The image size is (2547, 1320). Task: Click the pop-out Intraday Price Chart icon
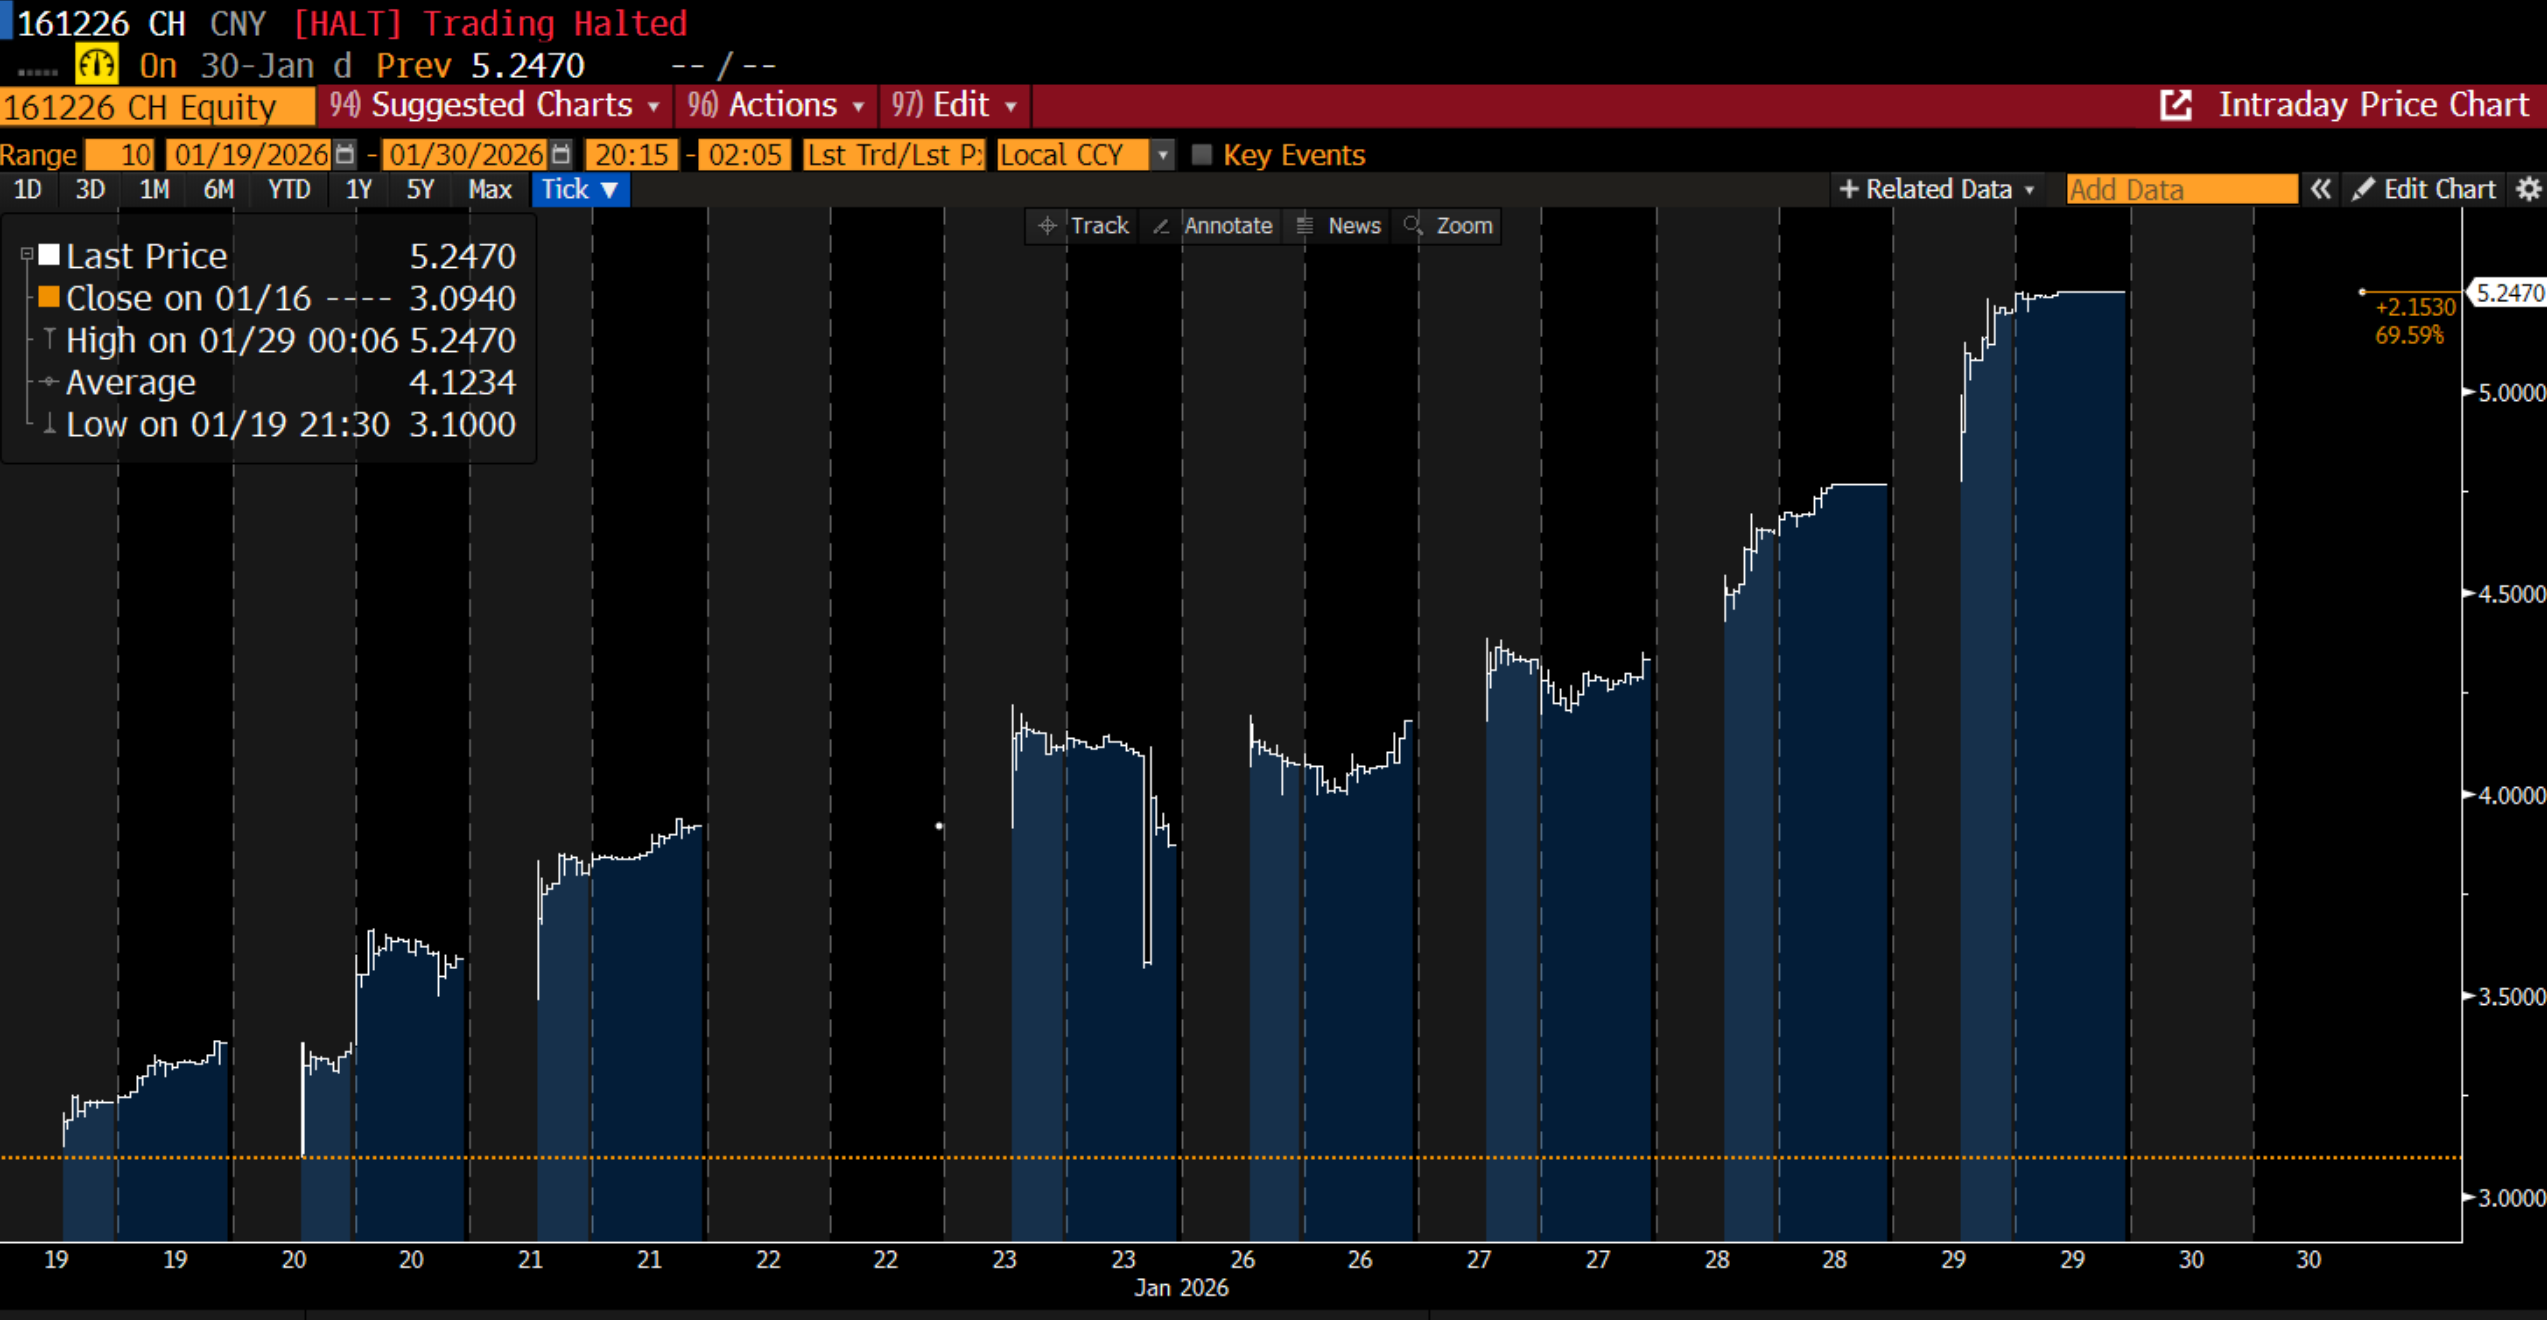2175,105
